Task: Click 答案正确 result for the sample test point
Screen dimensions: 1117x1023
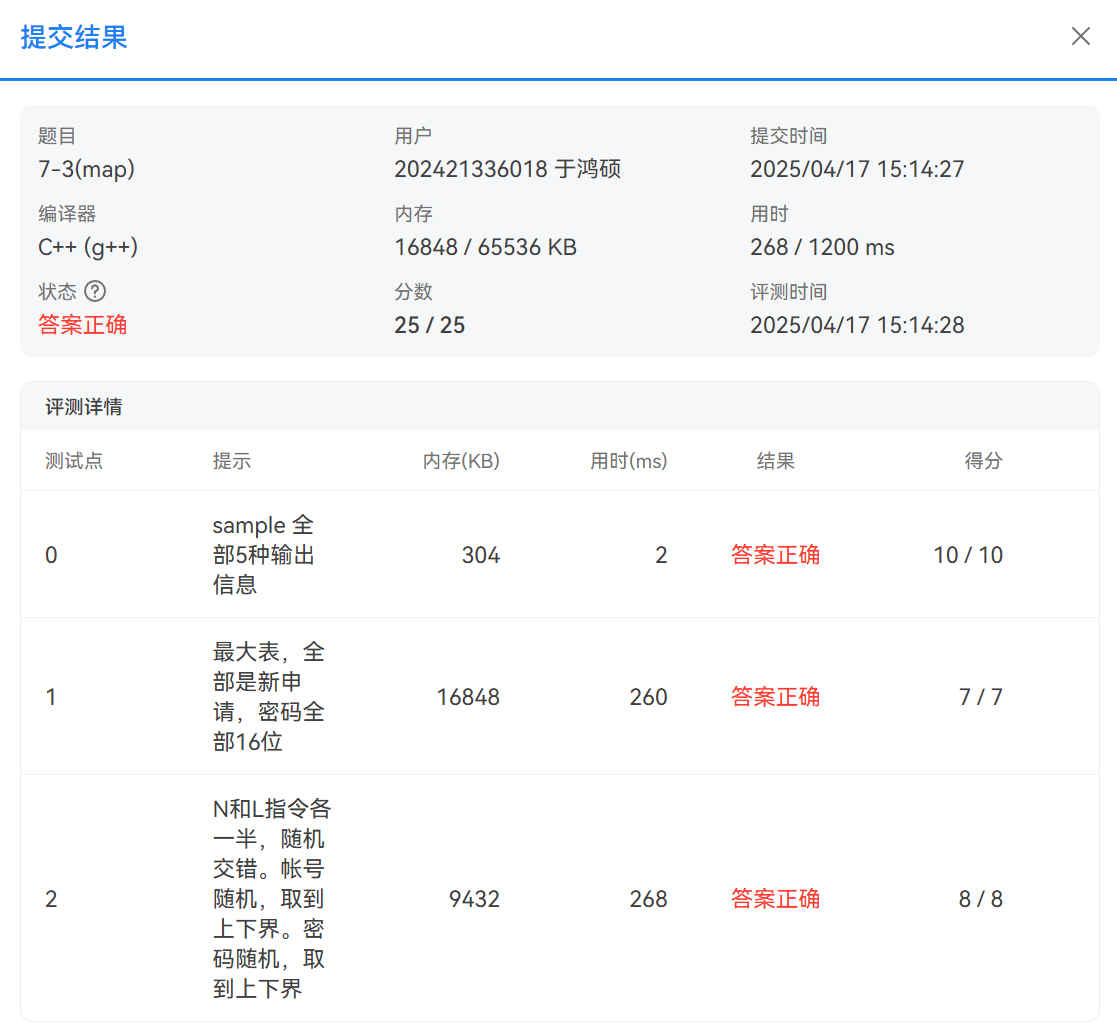Action: coord(775,555)
